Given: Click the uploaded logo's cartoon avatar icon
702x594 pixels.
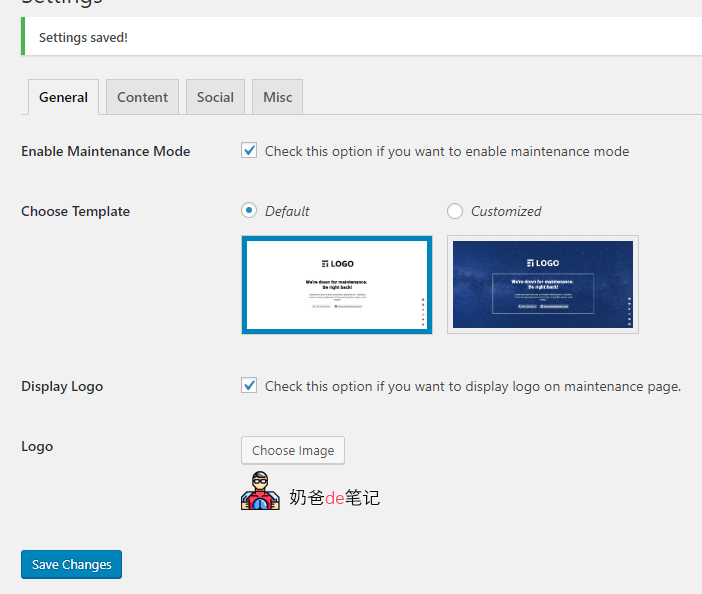Looking at the screenshot, I should (x=260, y=491).
